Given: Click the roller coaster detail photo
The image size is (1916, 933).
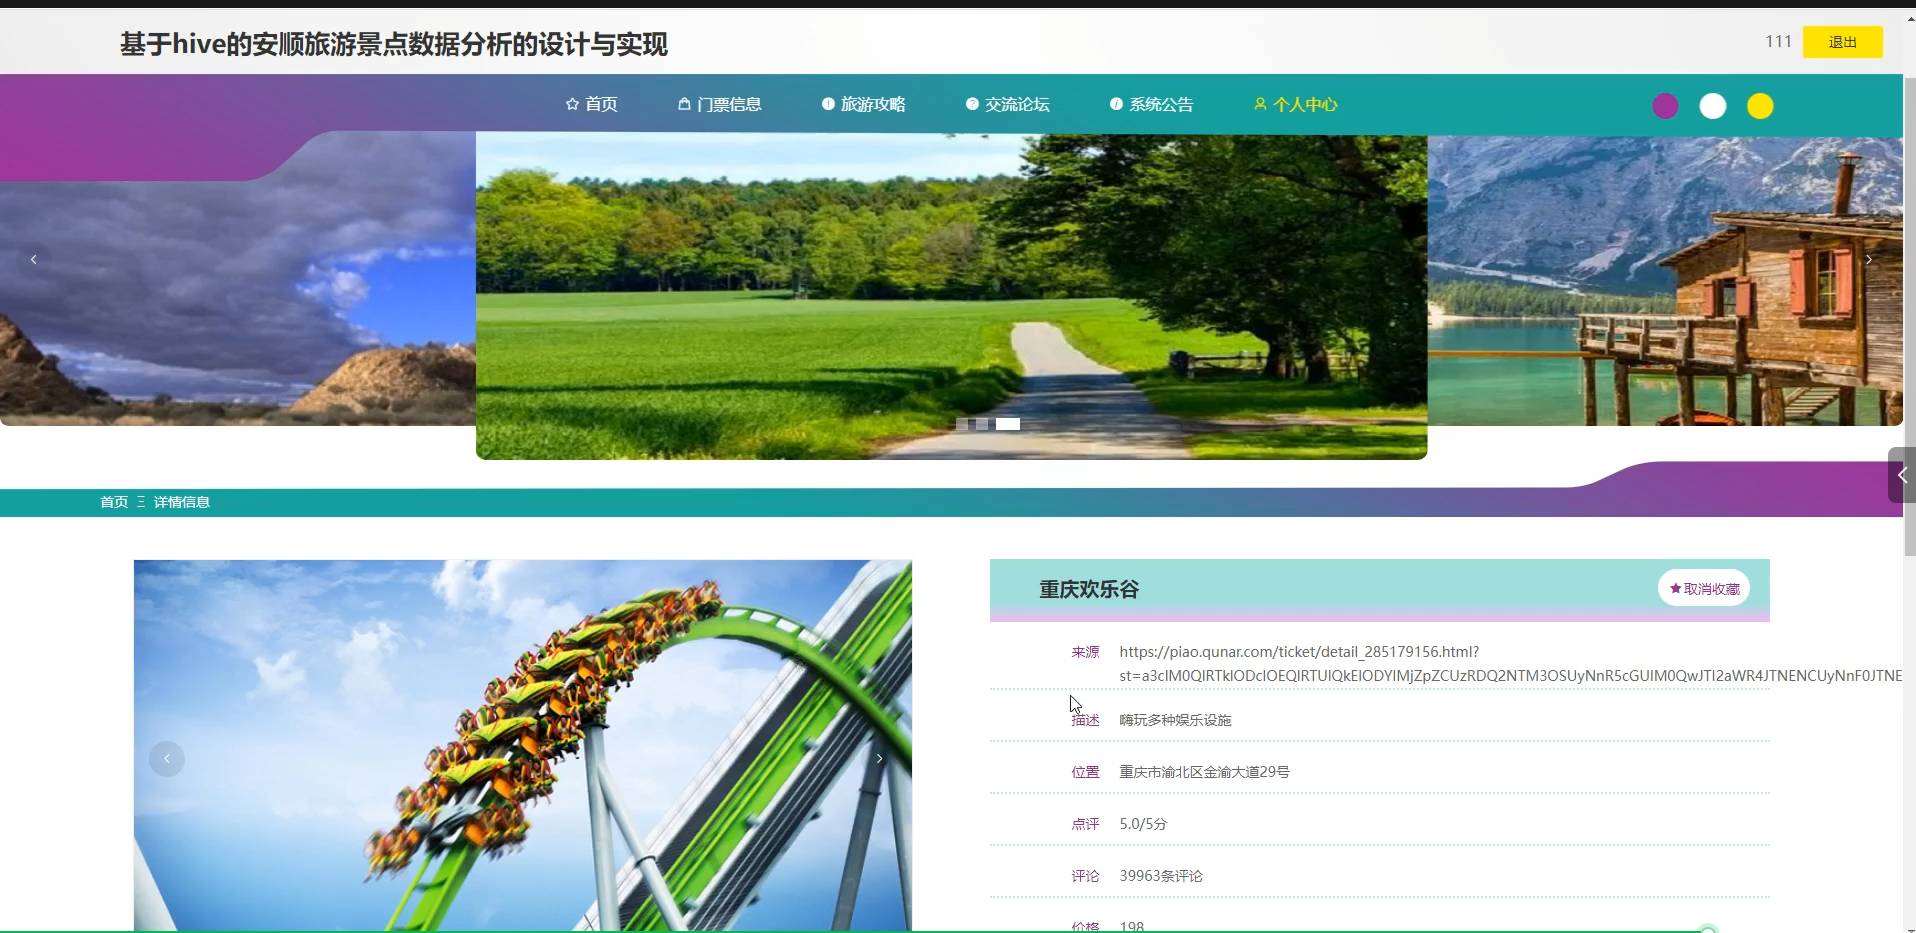Looking at the screenshot, I should 523,745.
